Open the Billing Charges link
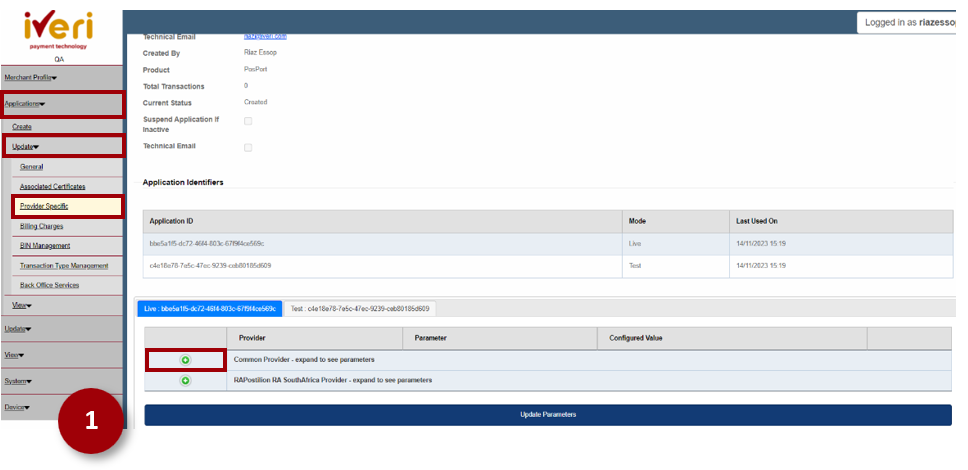 [41, 226]
